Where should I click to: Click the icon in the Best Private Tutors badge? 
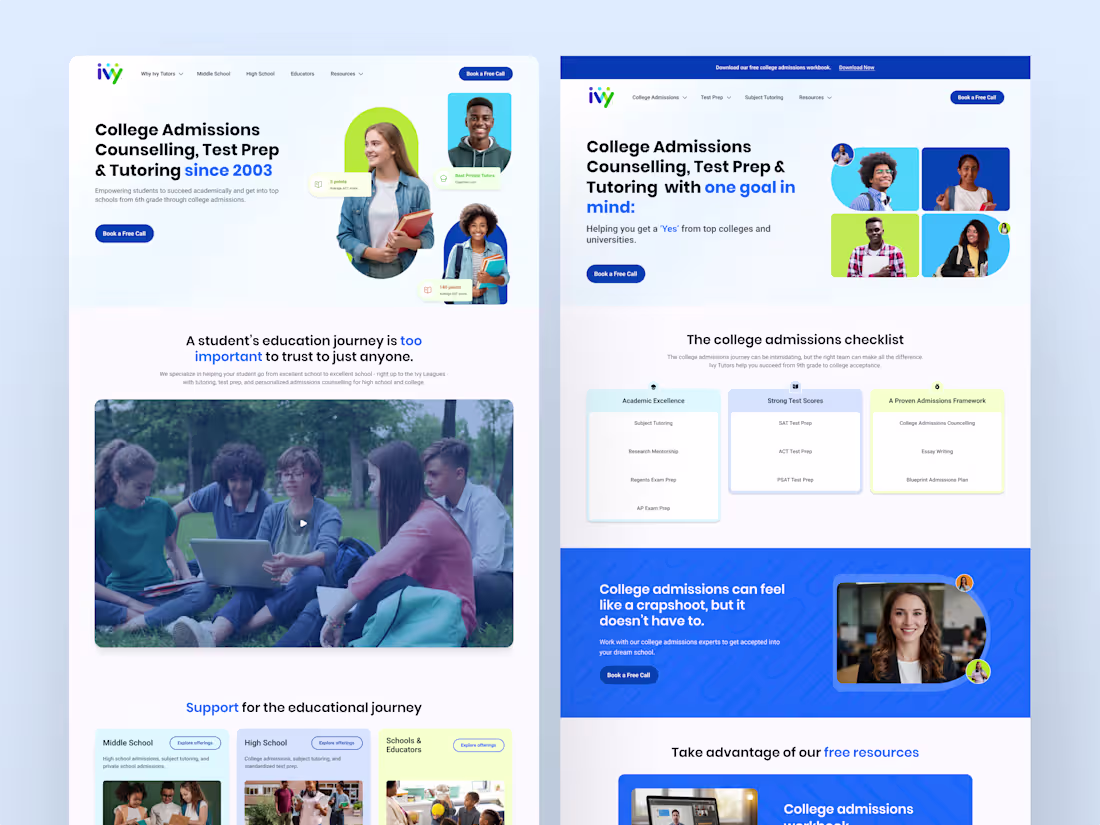(443, 179)
